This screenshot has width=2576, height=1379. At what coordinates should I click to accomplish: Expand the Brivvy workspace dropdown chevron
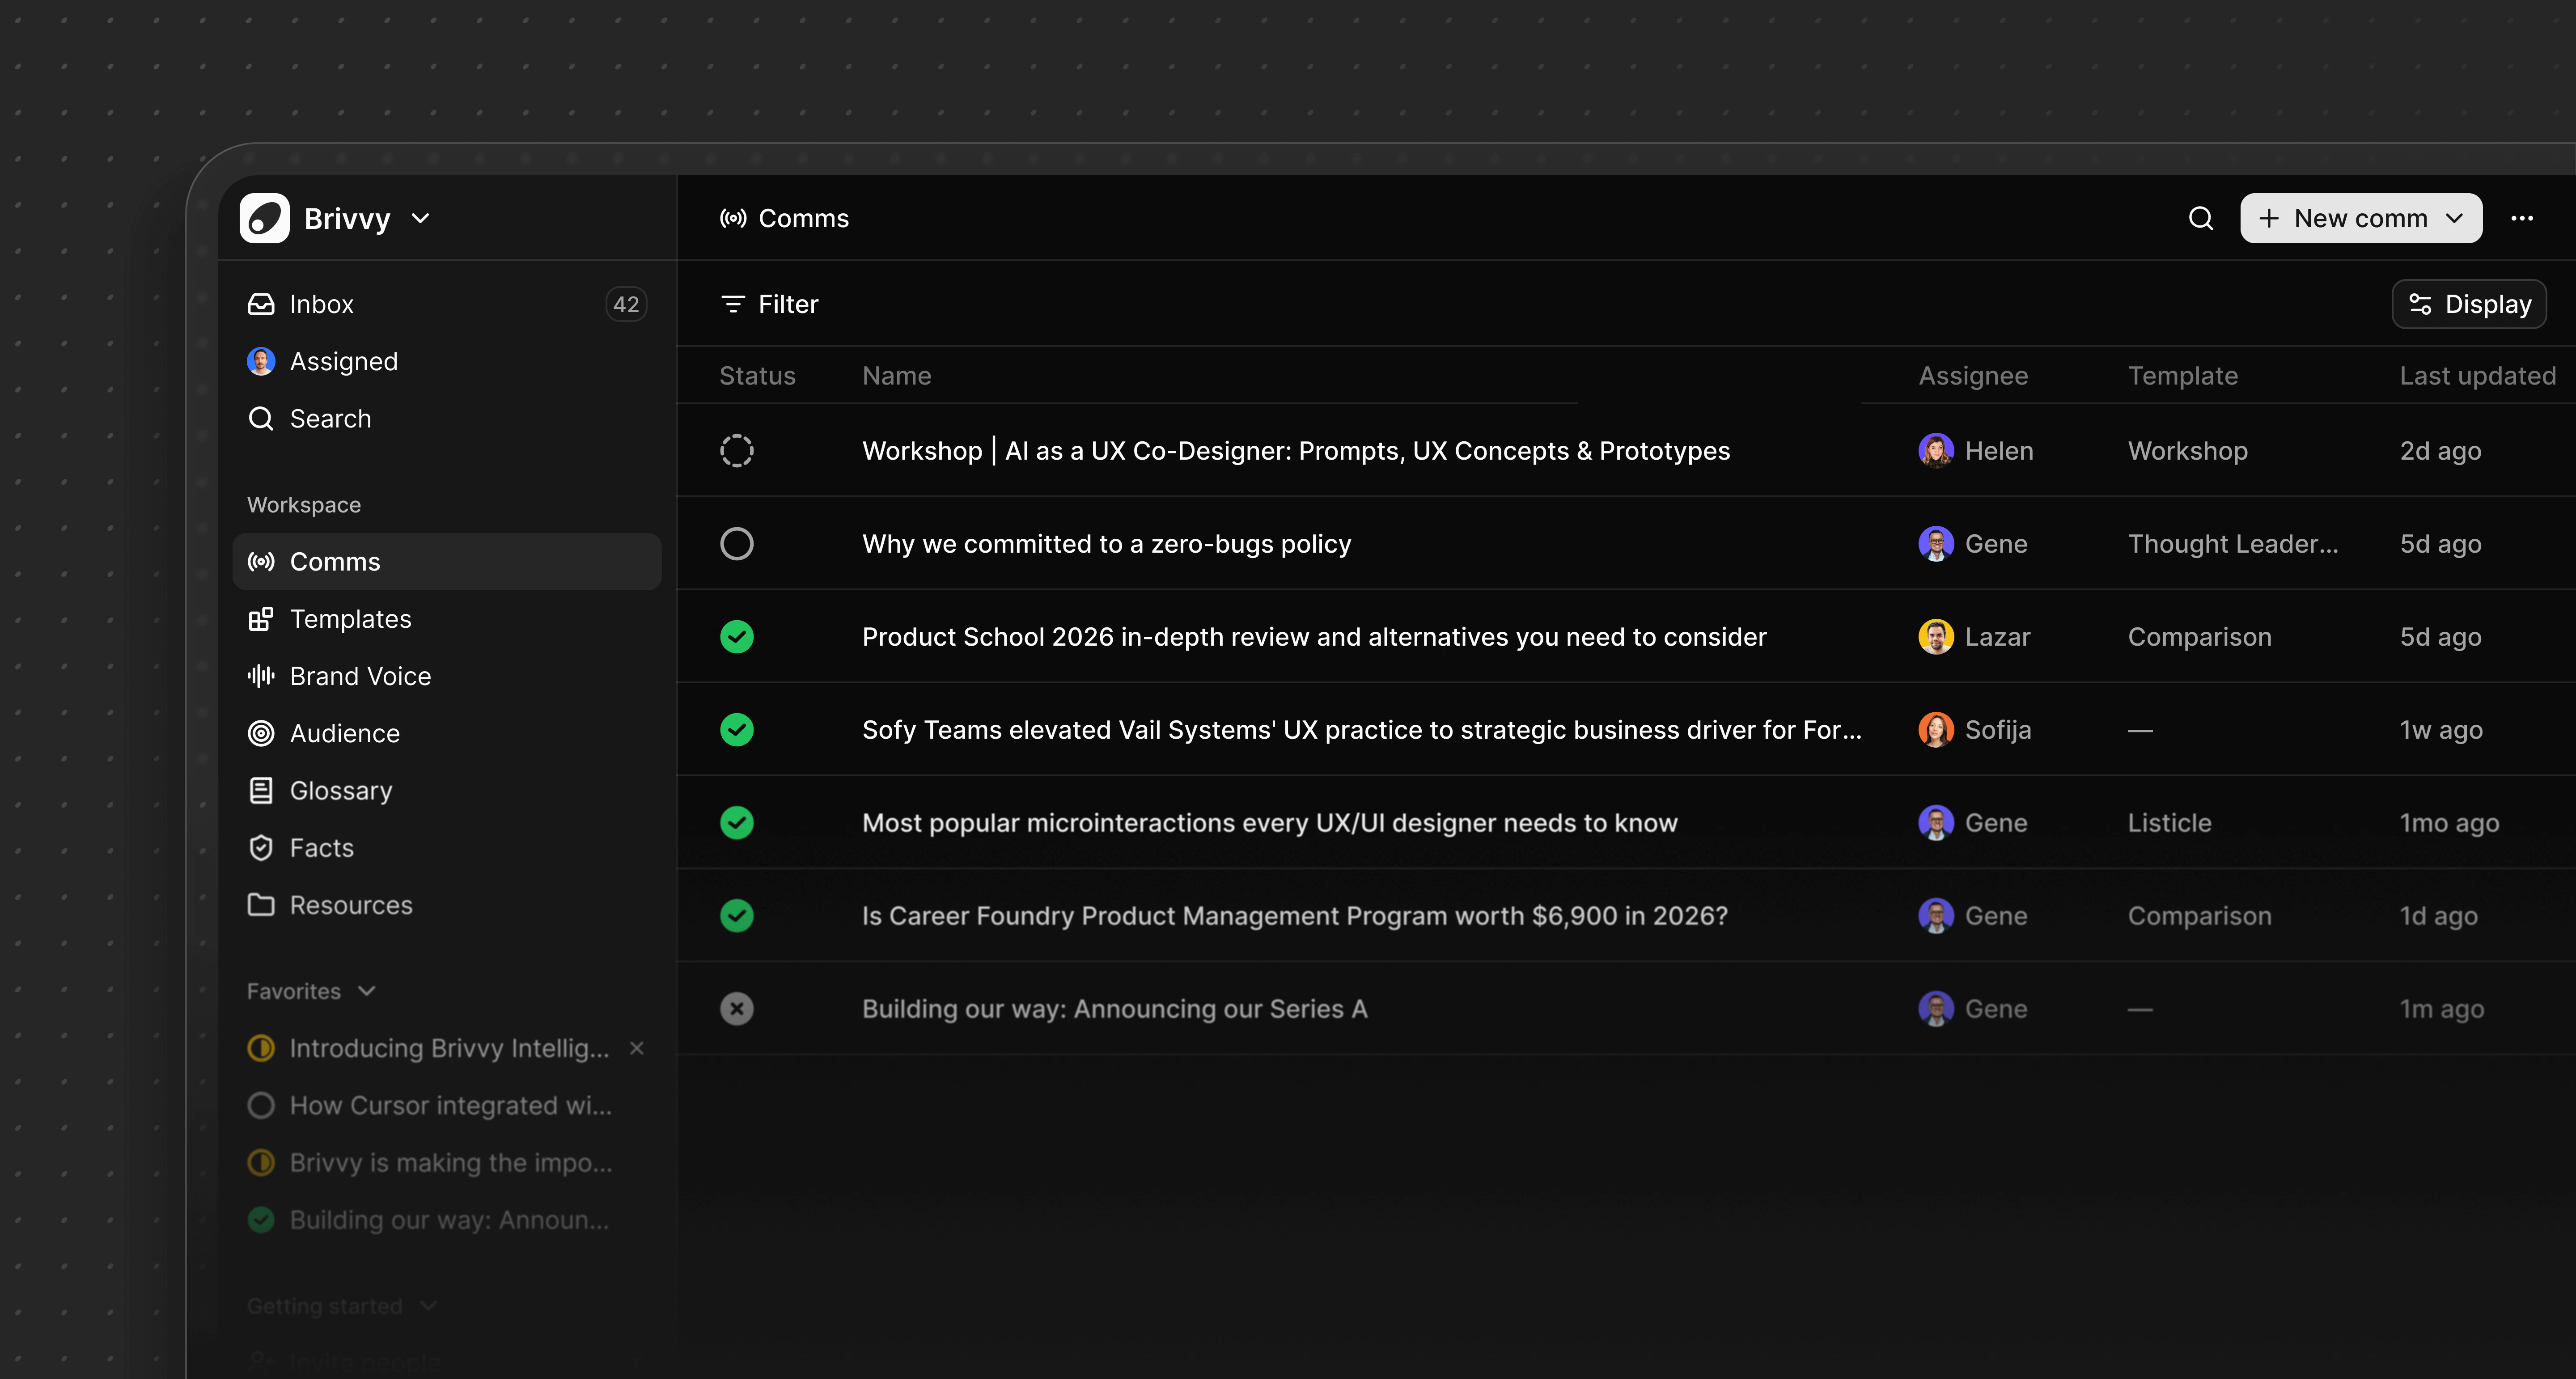(x=421, y=218)
